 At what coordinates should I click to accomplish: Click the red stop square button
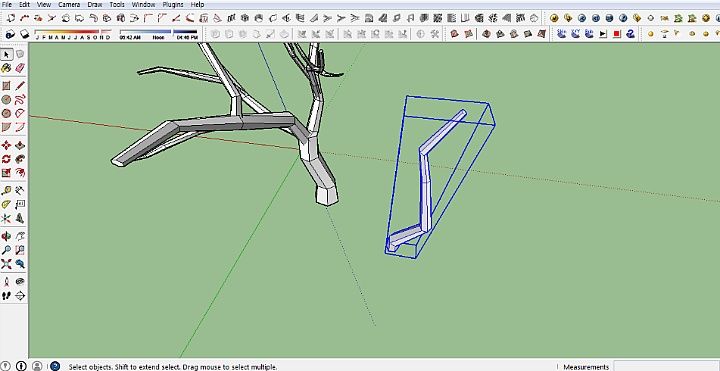(x=617, y=34)
